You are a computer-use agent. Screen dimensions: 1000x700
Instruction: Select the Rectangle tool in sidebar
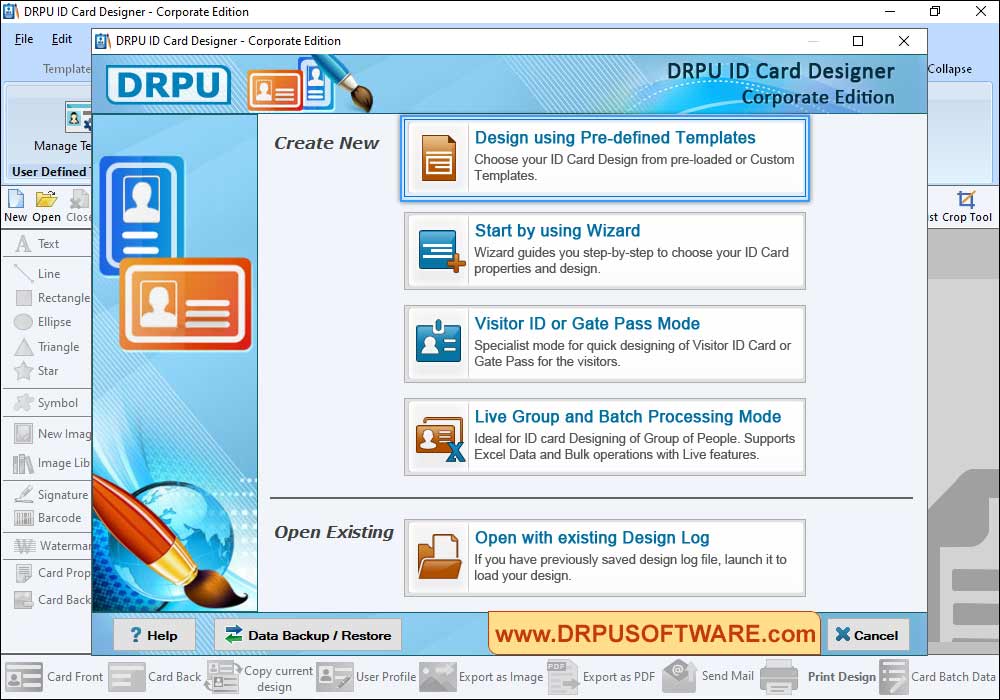click(x=52, y=298)
